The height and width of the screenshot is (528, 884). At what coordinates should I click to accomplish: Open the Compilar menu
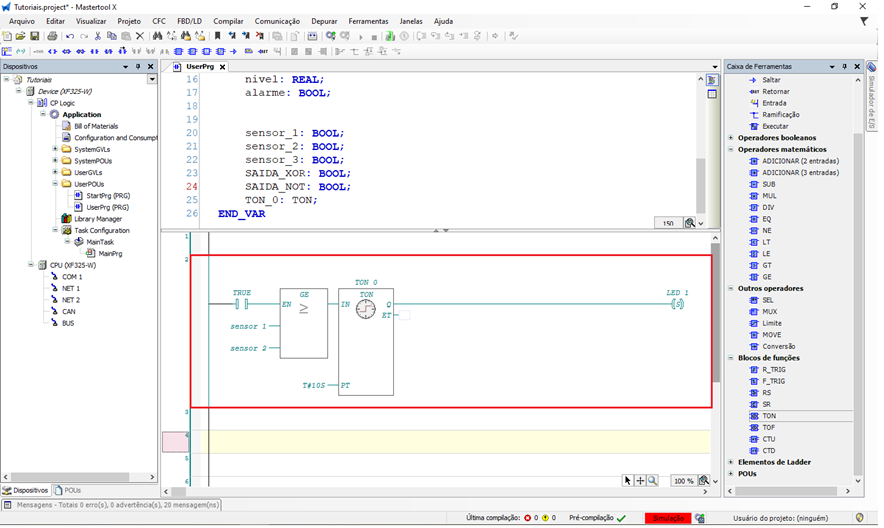point(228,21)
